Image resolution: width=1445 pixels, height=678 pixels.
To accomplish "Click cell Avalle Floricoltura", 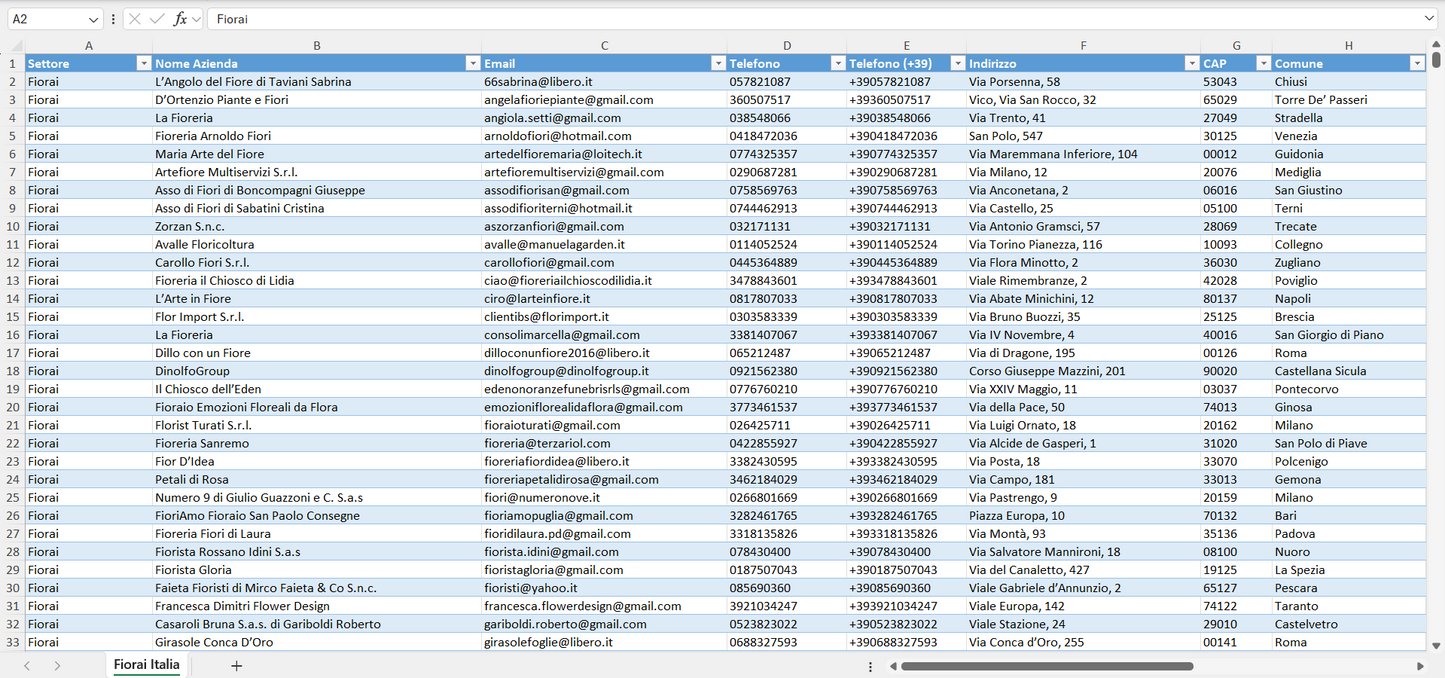I will click(317, 244).
